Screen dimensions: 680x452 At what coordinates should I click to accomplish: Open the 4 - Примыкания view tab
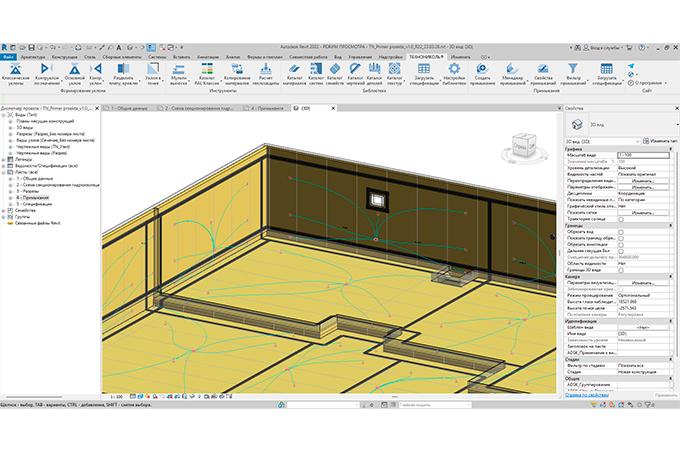point(267,107)
